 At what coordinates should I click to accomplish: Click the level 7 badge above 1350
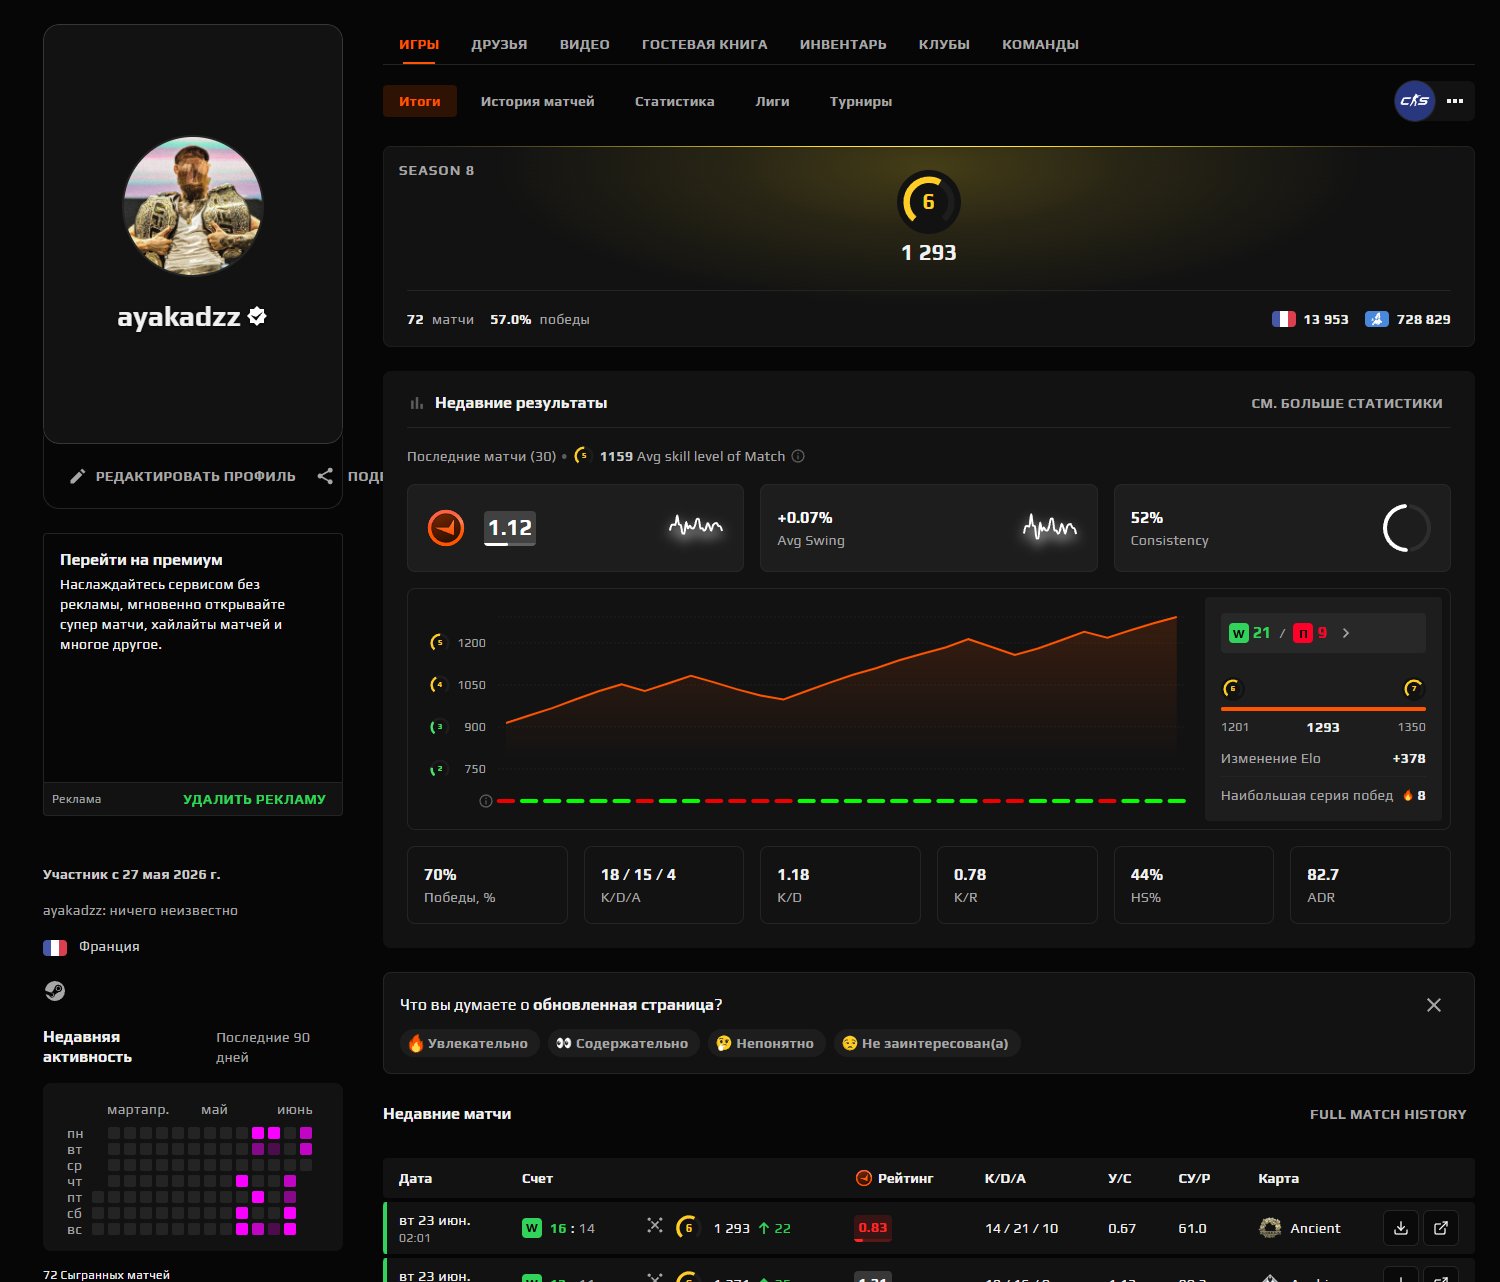pos(1413,688)
